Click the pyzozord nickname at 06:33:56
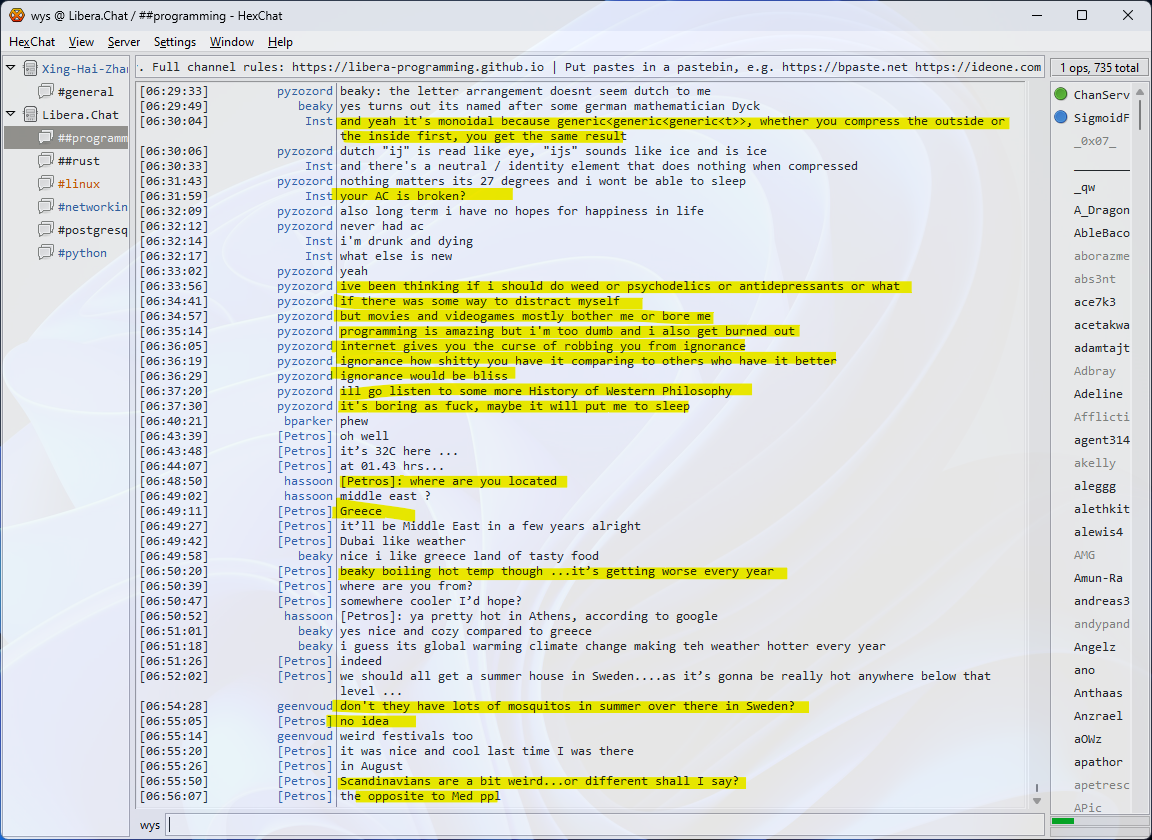This screenshot has width=1152, height=840. click(x=304, y=286)
